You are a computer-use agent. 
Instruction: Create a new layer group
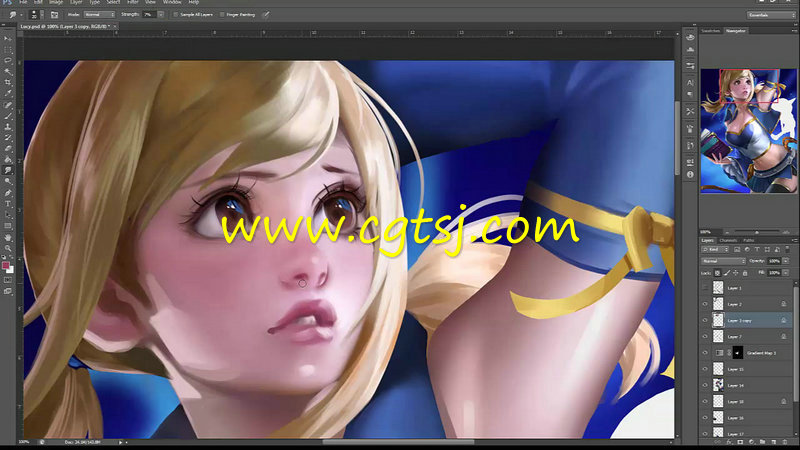[762, 442]
